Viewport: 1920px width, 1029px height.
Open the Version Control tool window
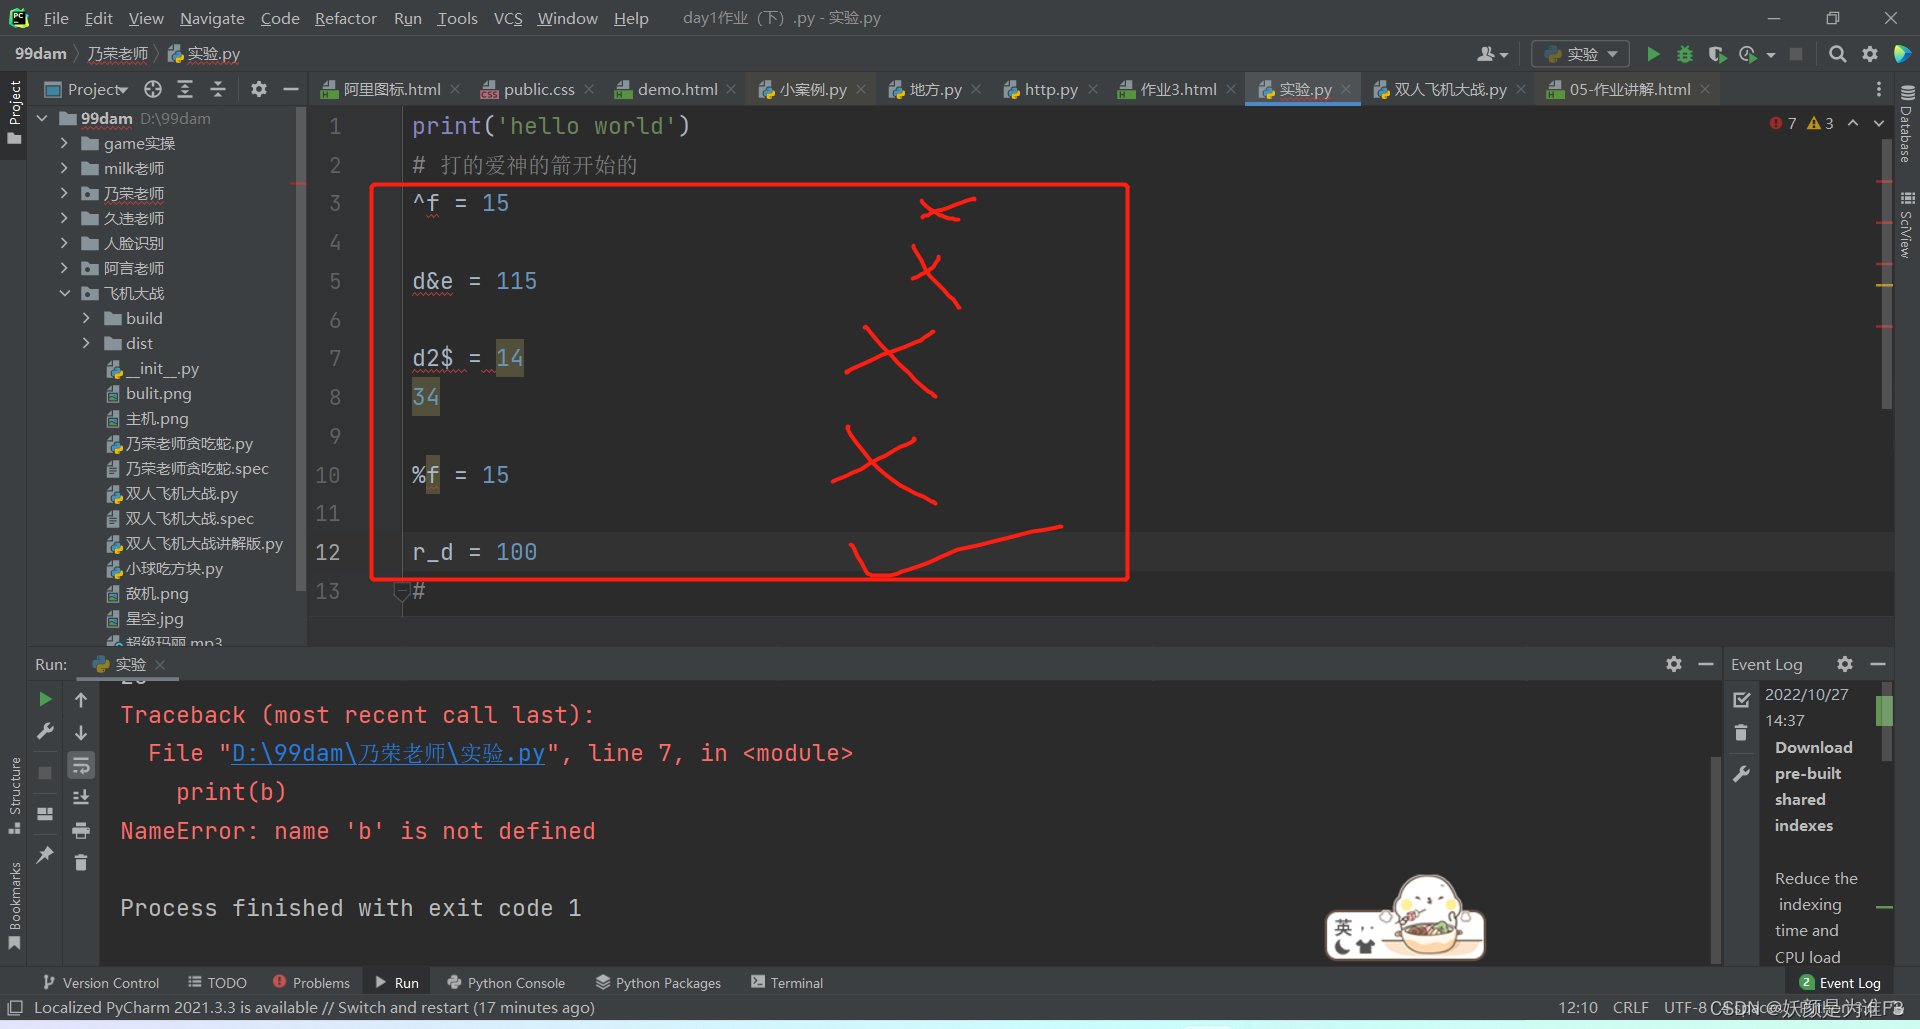tap(101, 983)
